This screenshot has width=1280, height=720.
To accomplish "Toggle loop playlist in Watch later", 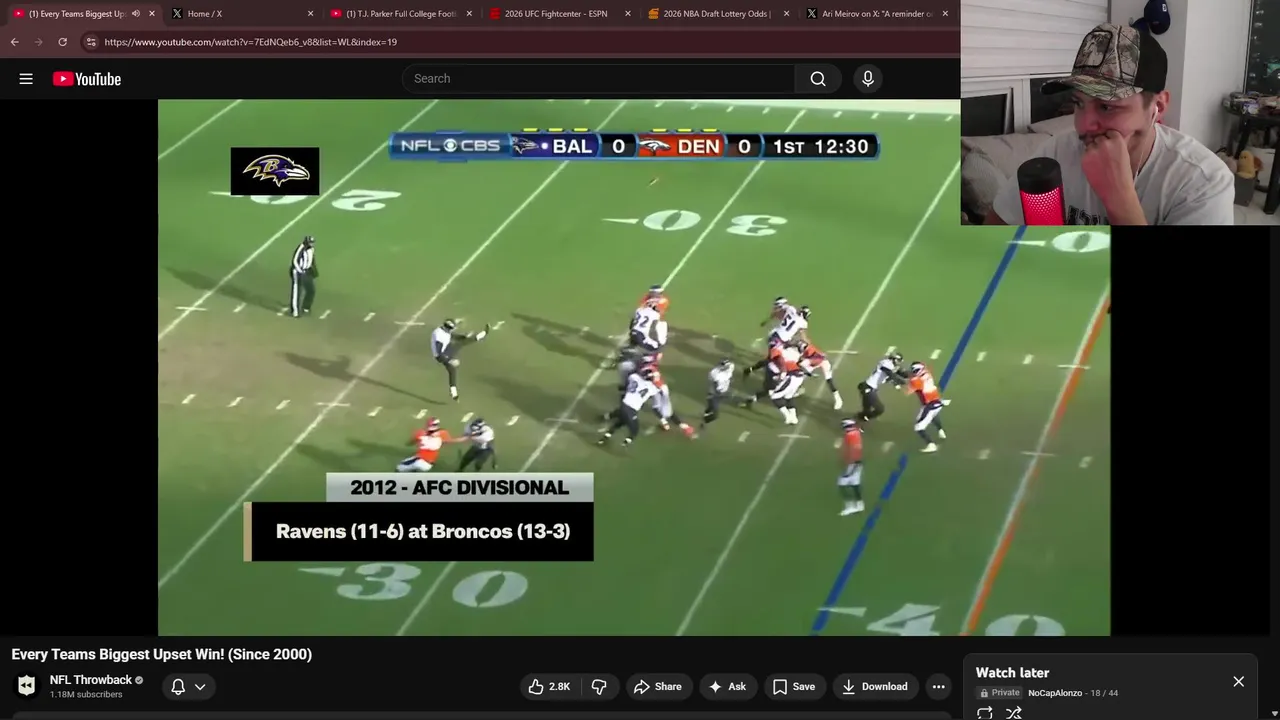I will coord(985,713).
